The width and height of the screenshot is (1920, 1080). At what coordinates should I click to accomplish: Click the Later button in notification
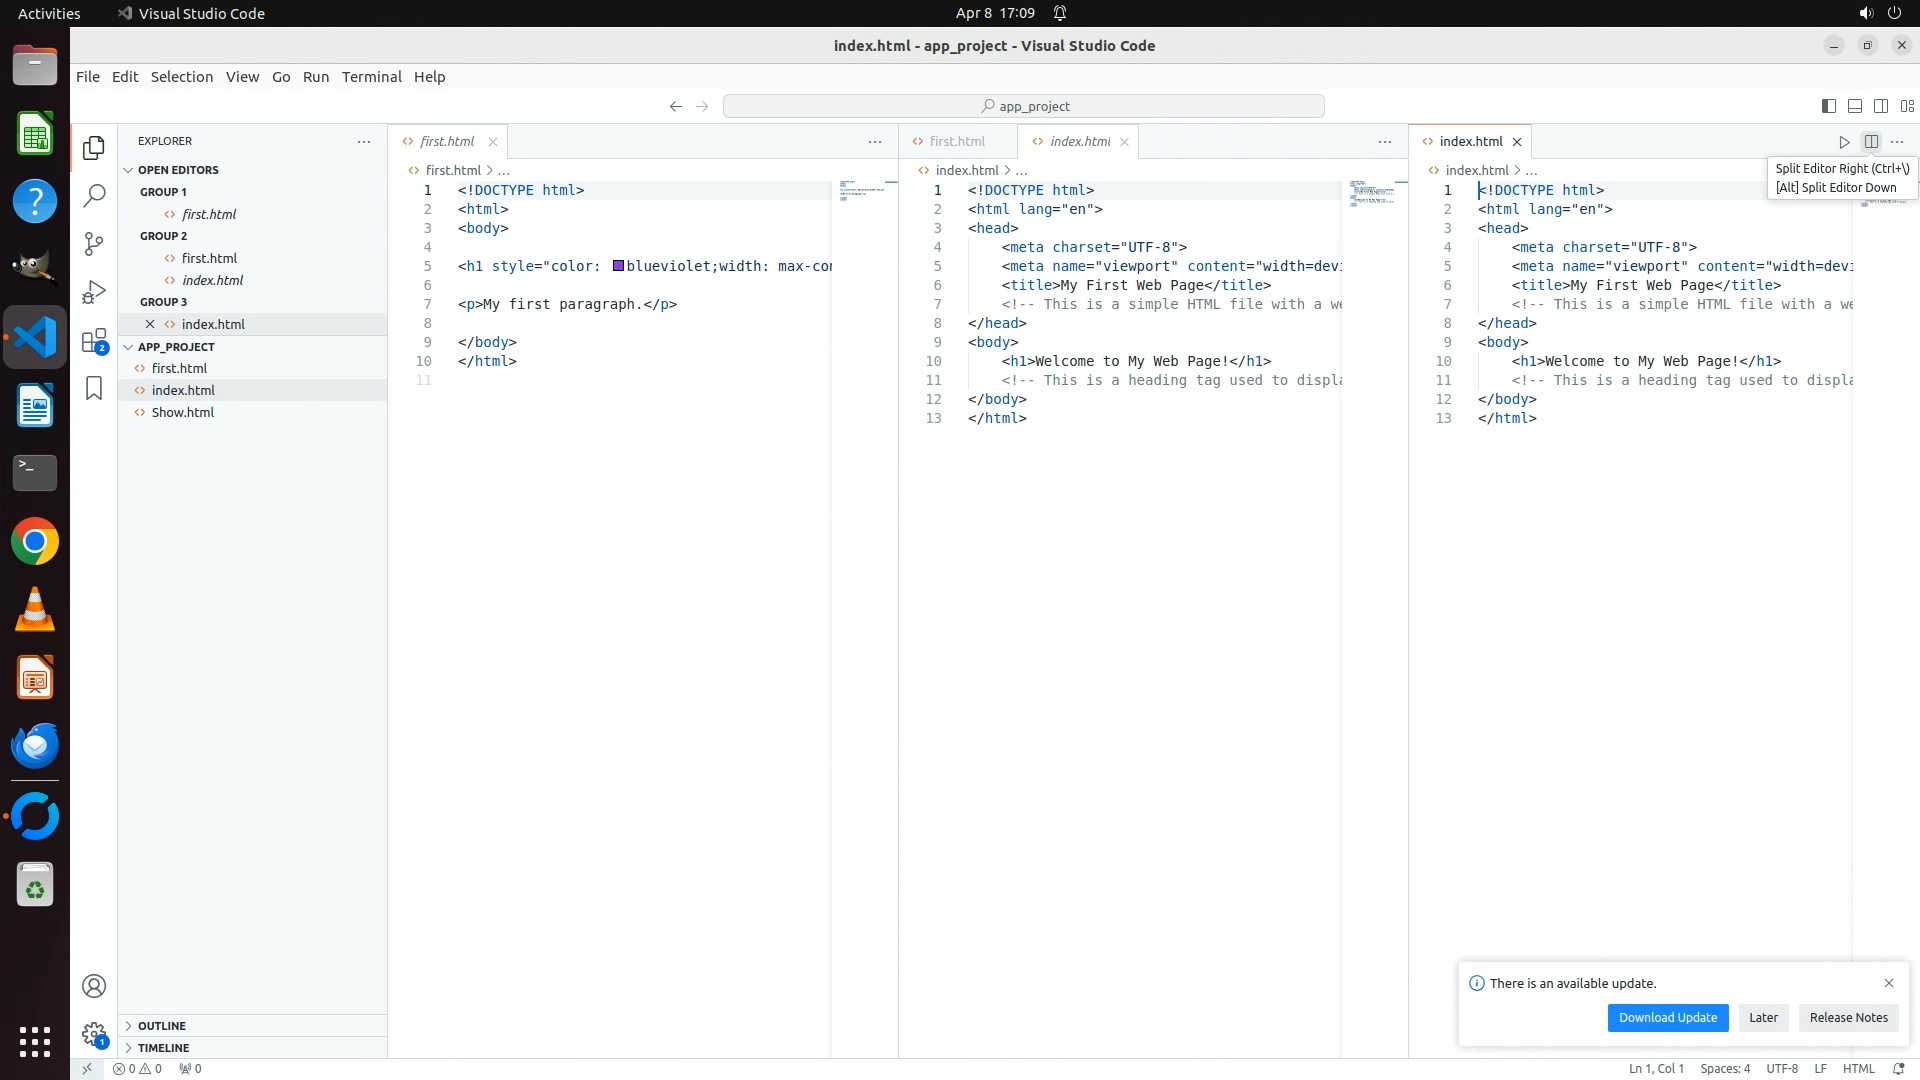tap(1763, 1018)
